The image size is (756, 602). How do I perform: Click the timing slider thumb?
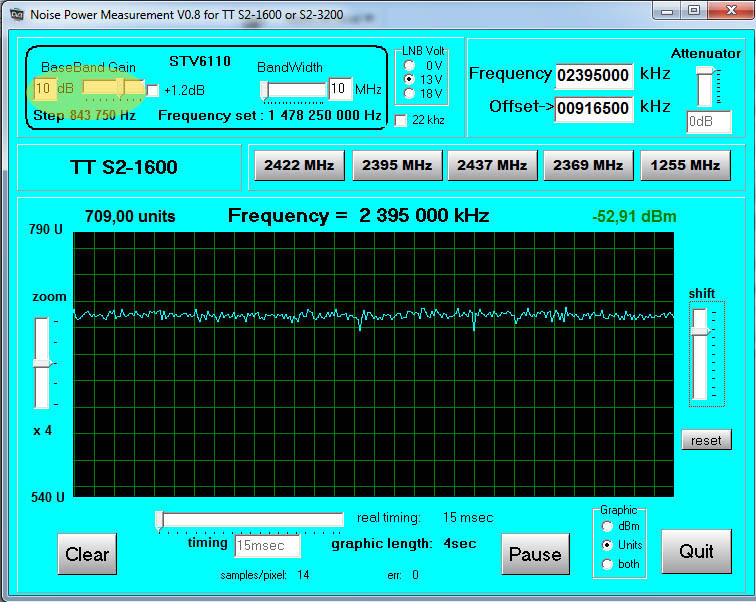tap(160, 521)
